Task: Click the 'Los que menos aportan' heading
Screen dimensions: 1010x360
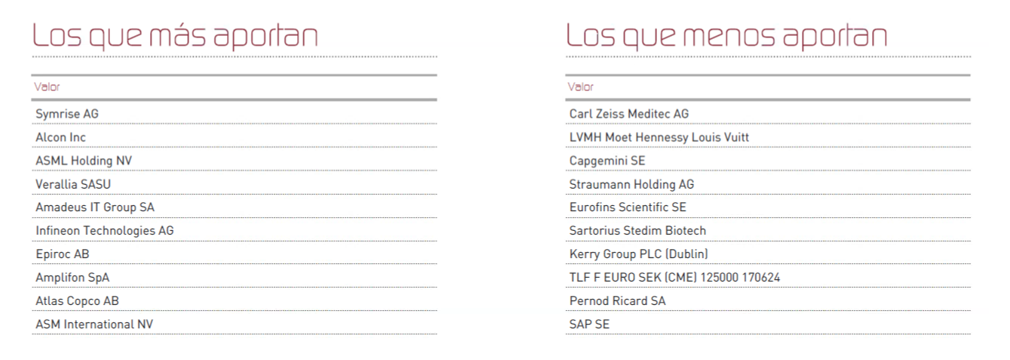Action: click(x=727, y=37)
